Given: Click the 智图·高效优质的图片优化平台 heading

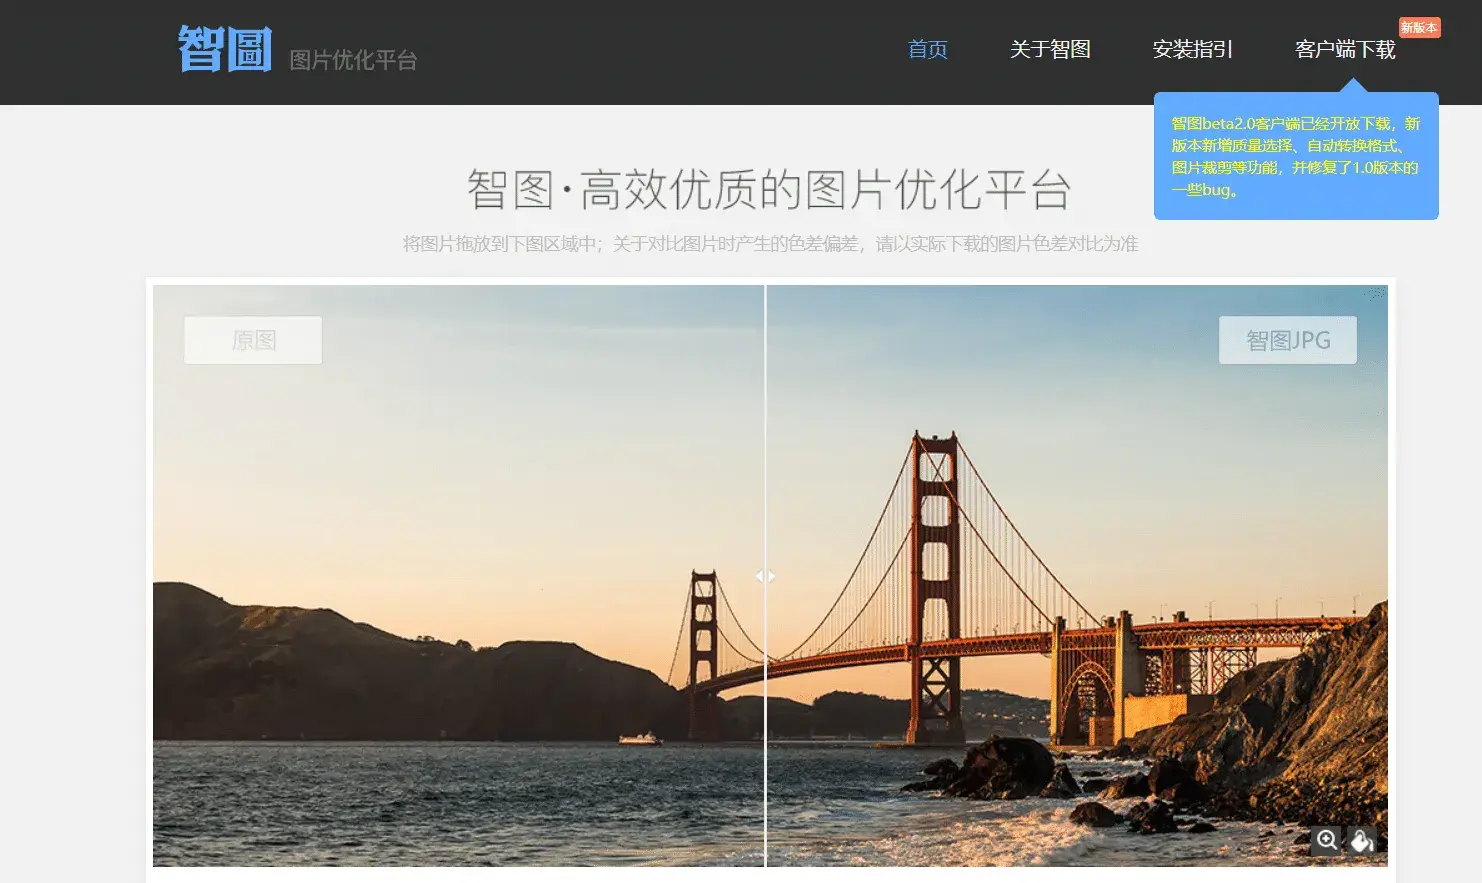Looking at the screenshot, I should (x=769, y=189).
